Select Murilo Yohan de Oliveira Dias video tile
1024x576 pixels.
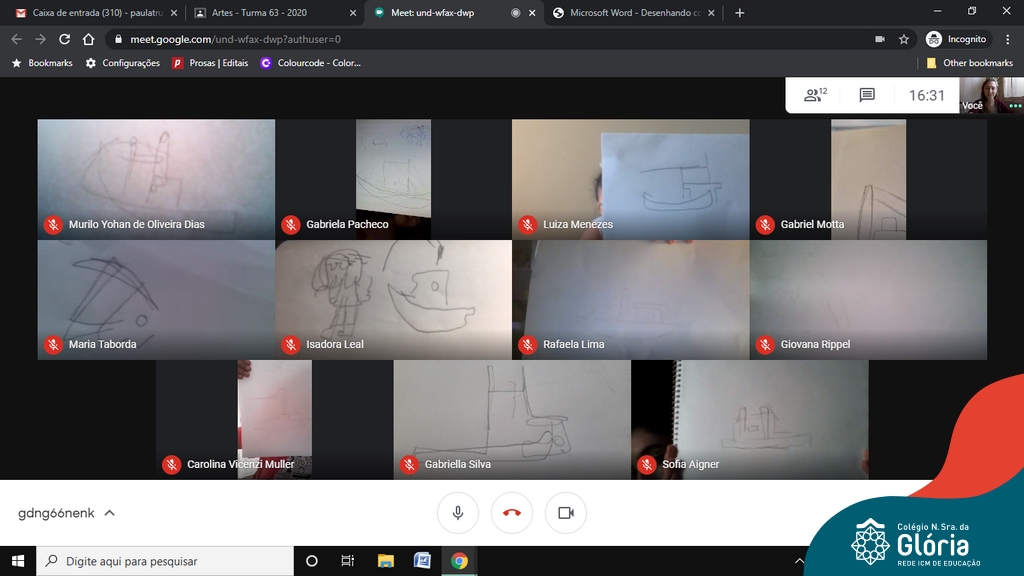pos(156,179)
